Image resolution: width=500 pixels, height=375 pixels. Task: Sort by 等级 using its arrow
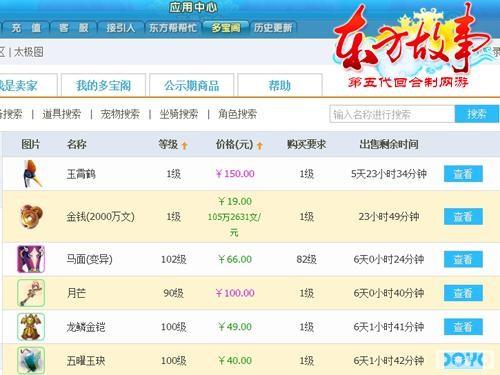[x=184, y=145]
